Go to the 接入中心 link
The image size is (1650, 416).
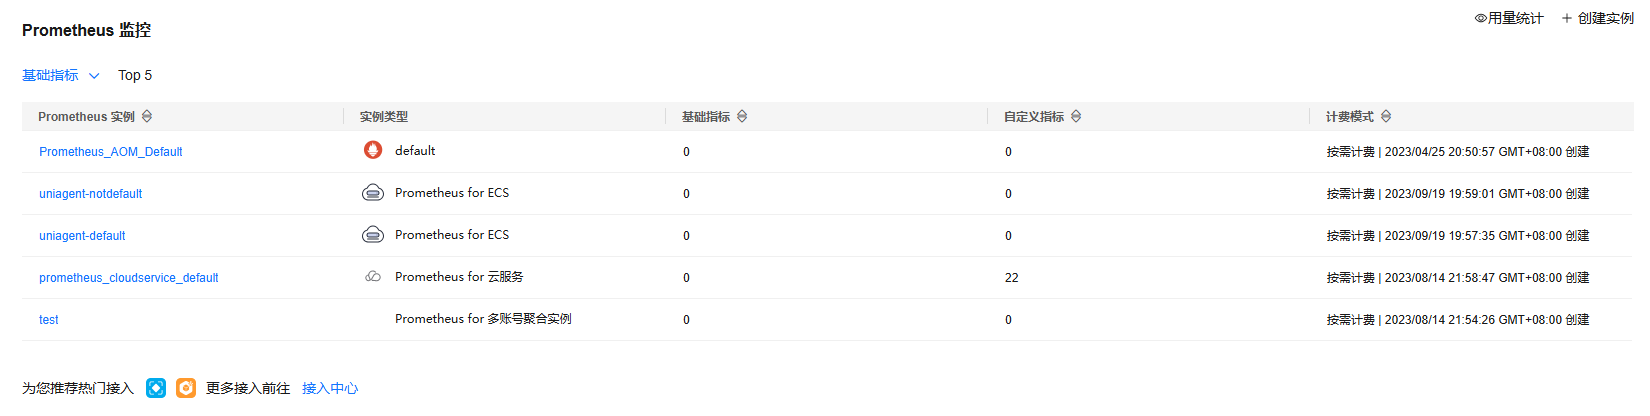(x=330, y=388)
